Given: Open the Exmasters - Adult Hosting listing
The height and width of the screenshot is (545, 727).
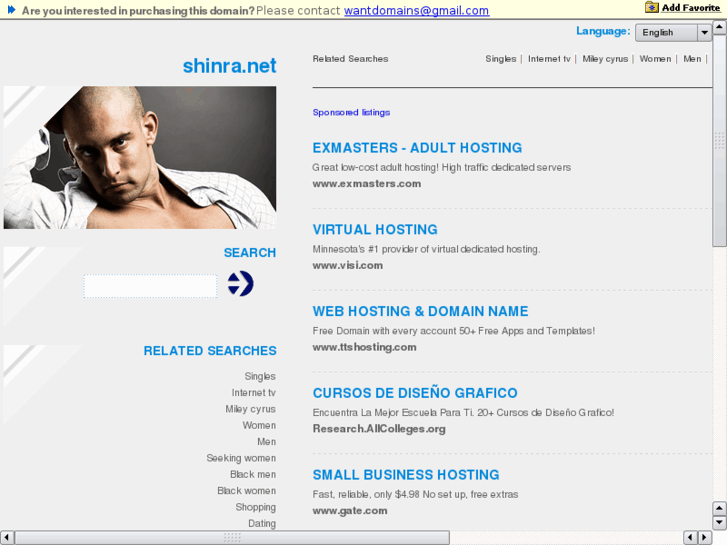Looking at the screenshot, I should [417, 148].
